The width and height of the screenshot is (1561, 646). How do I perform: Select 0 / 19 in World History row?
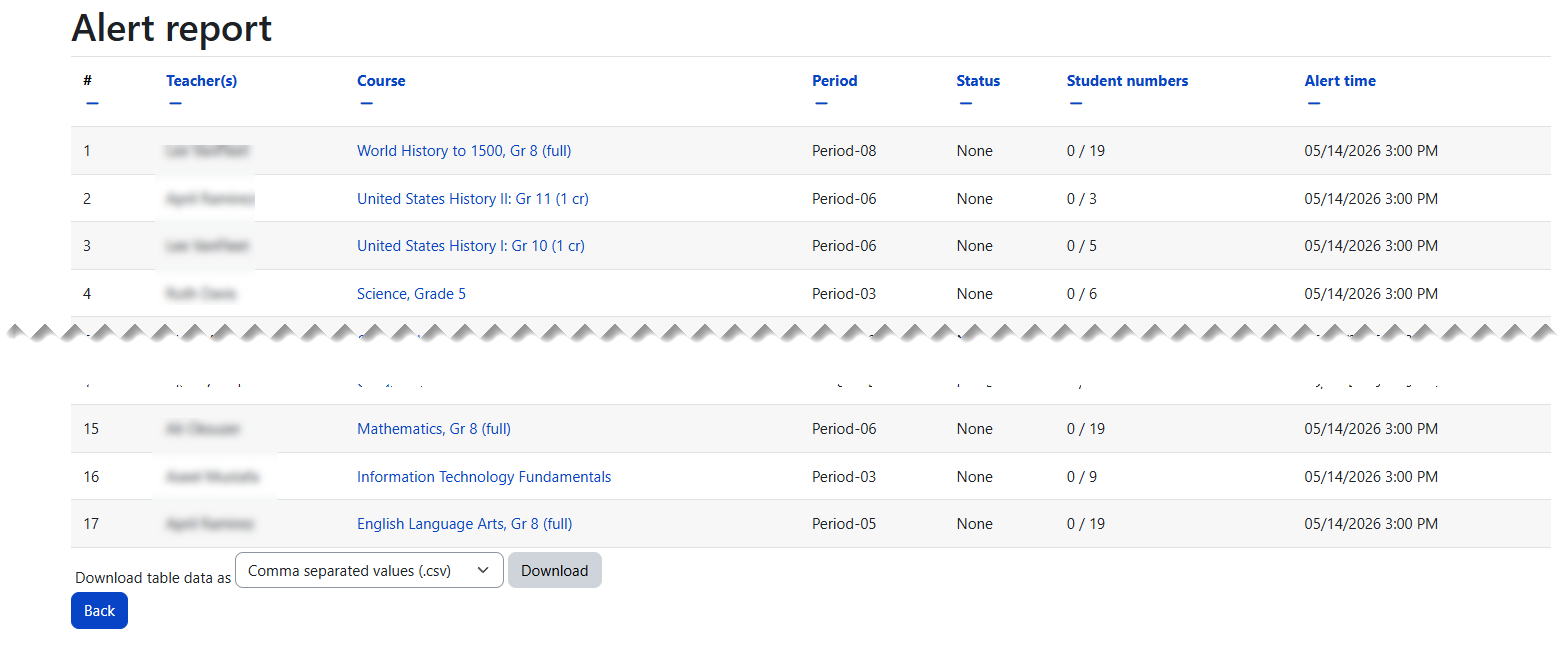click(1086, 151)
